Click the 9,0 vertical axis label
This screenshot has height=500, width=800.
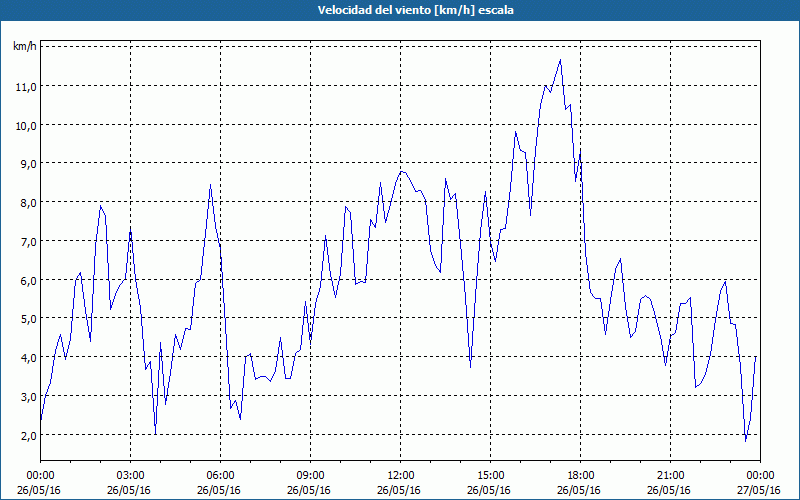[28, 164]
